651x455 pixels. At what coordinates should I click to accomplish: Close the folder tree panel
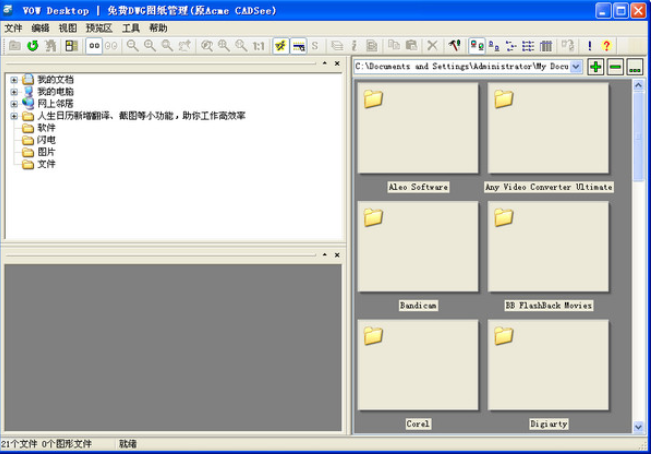coord(337,64)
